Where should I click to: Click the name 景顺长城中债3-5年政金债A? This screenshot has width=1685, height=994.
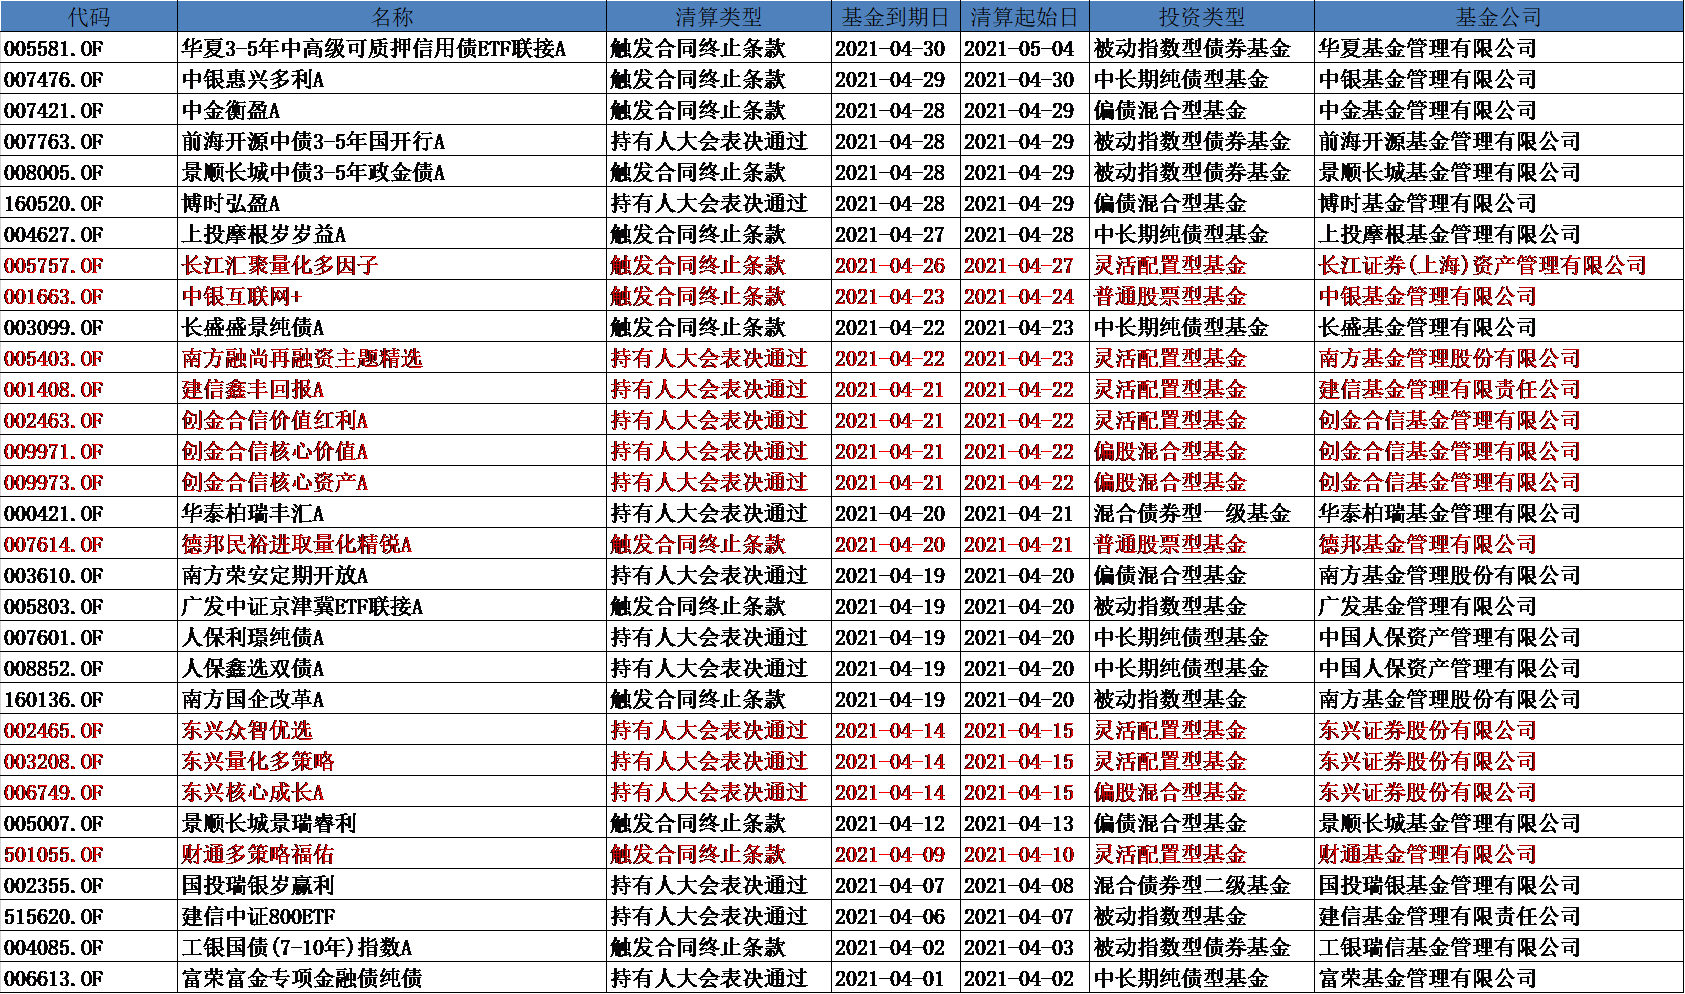point(314,173)
